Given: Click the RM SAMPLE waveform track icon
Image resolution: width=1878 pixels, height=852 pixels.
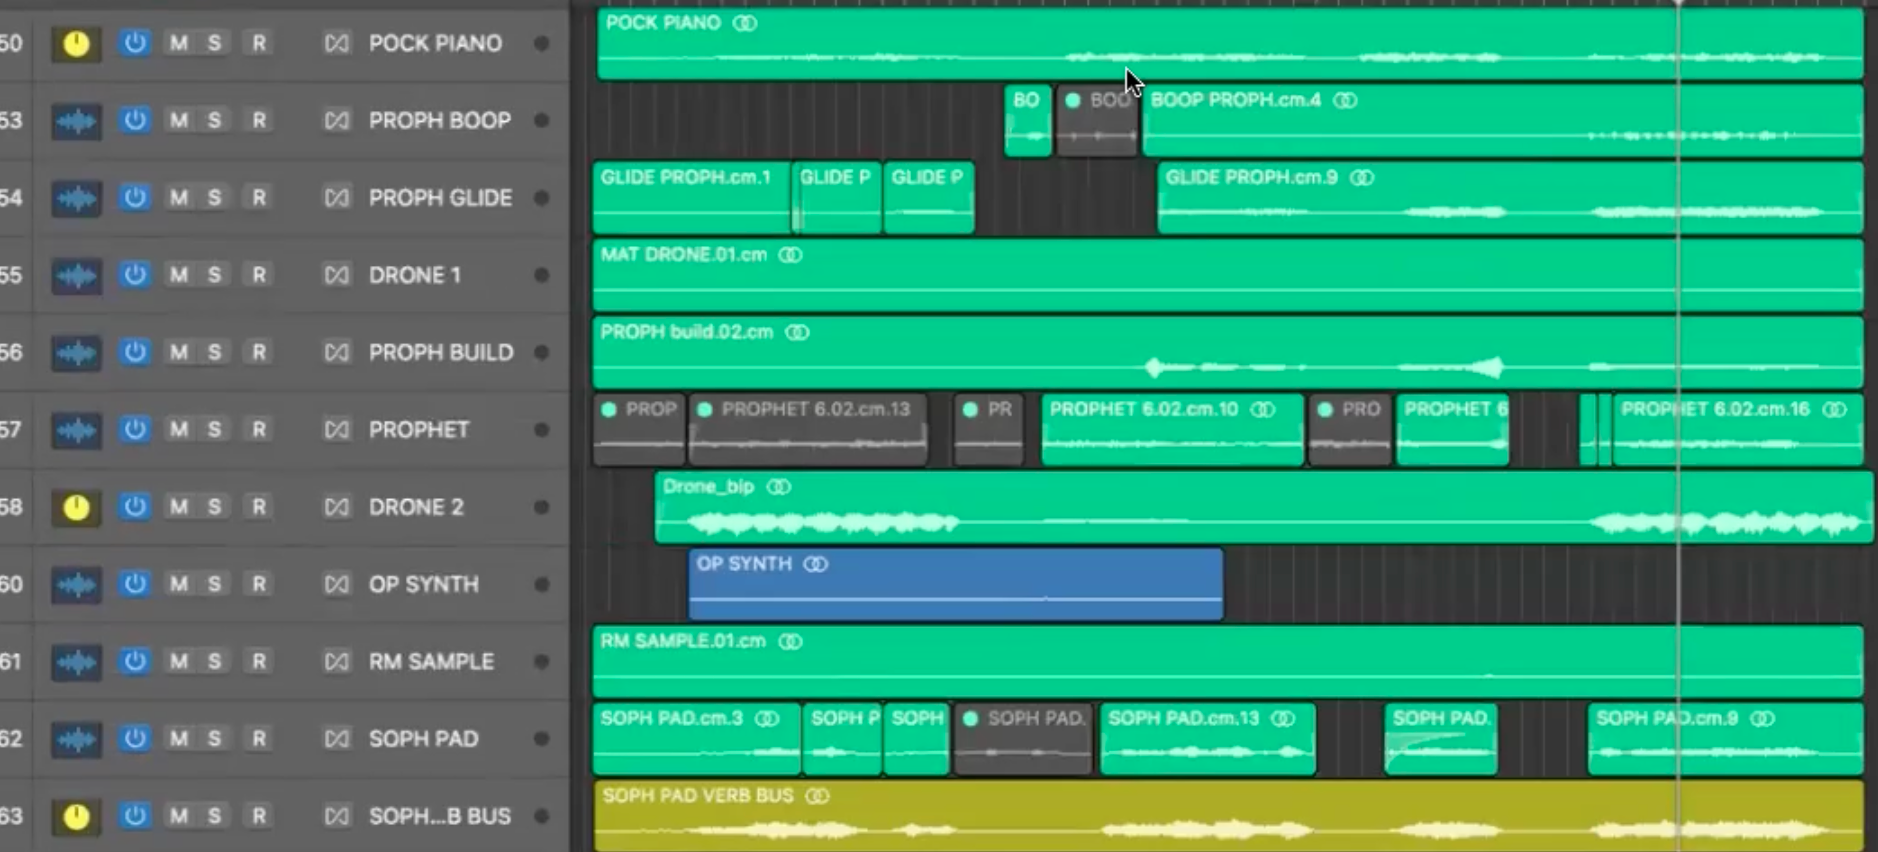Looking at the screenshot, I should pos(76,662).
